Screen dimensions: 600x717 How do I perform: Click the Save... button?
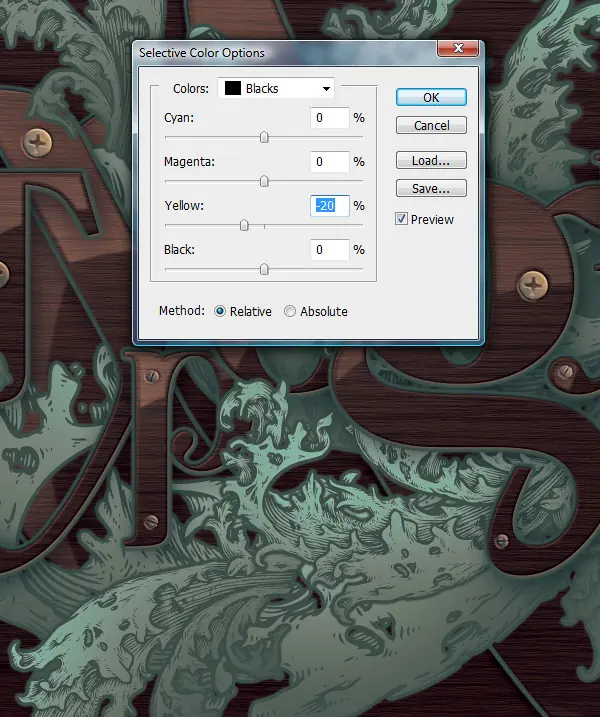(431, 188)
